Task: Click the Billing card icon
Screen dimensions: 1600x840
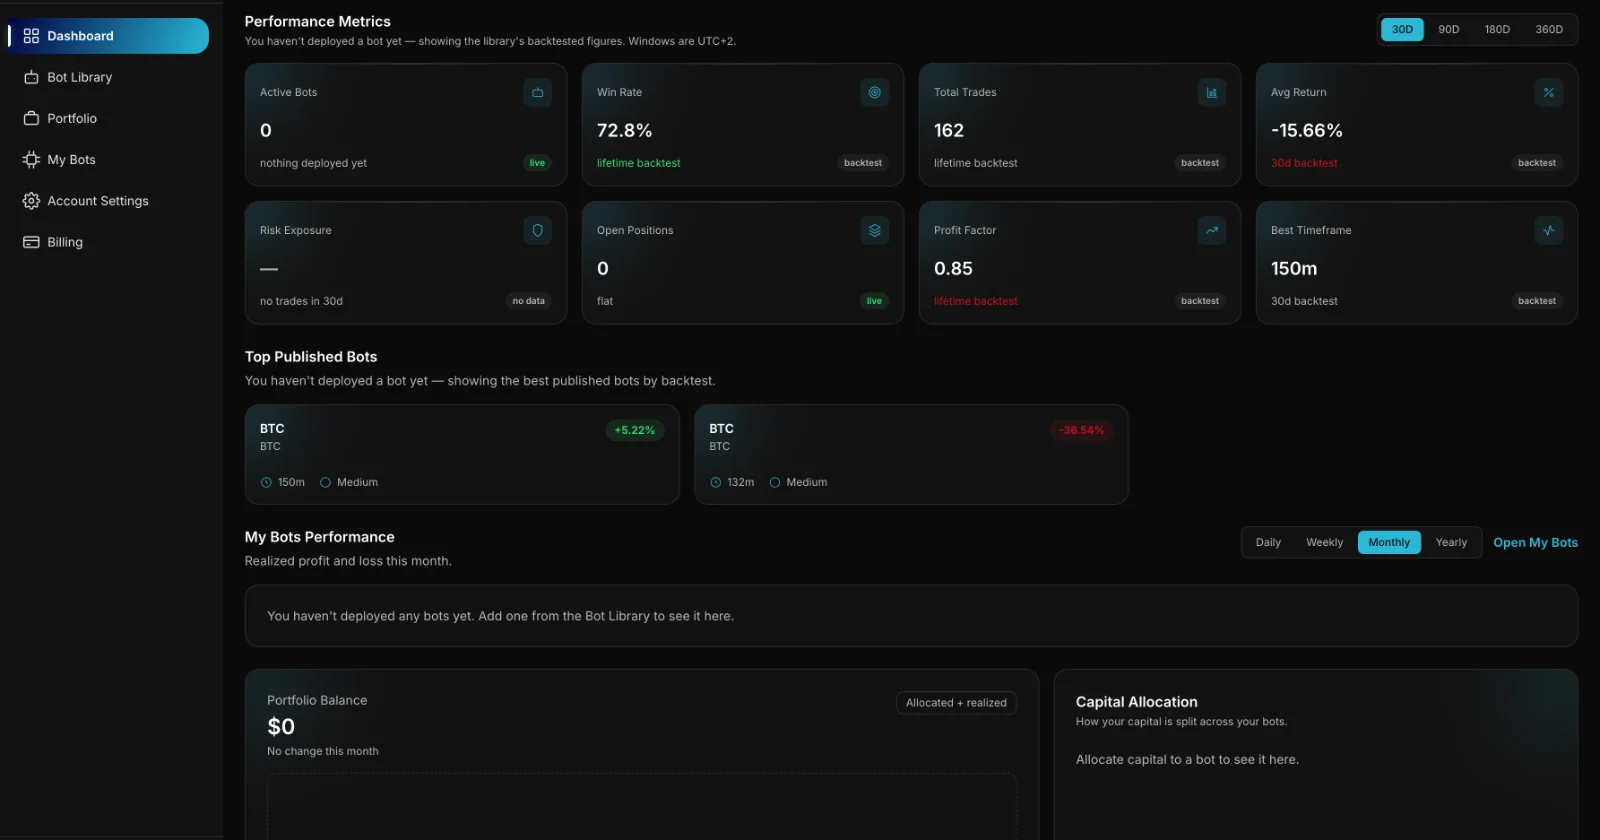Action: point(31,242)
